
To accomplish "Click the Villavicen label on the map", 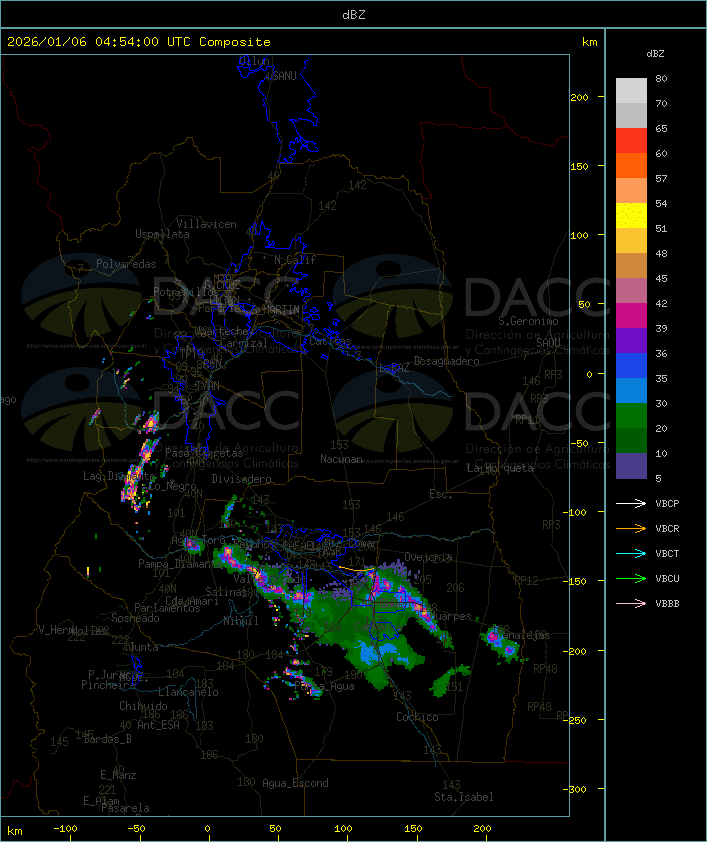I will coord(206,224).
